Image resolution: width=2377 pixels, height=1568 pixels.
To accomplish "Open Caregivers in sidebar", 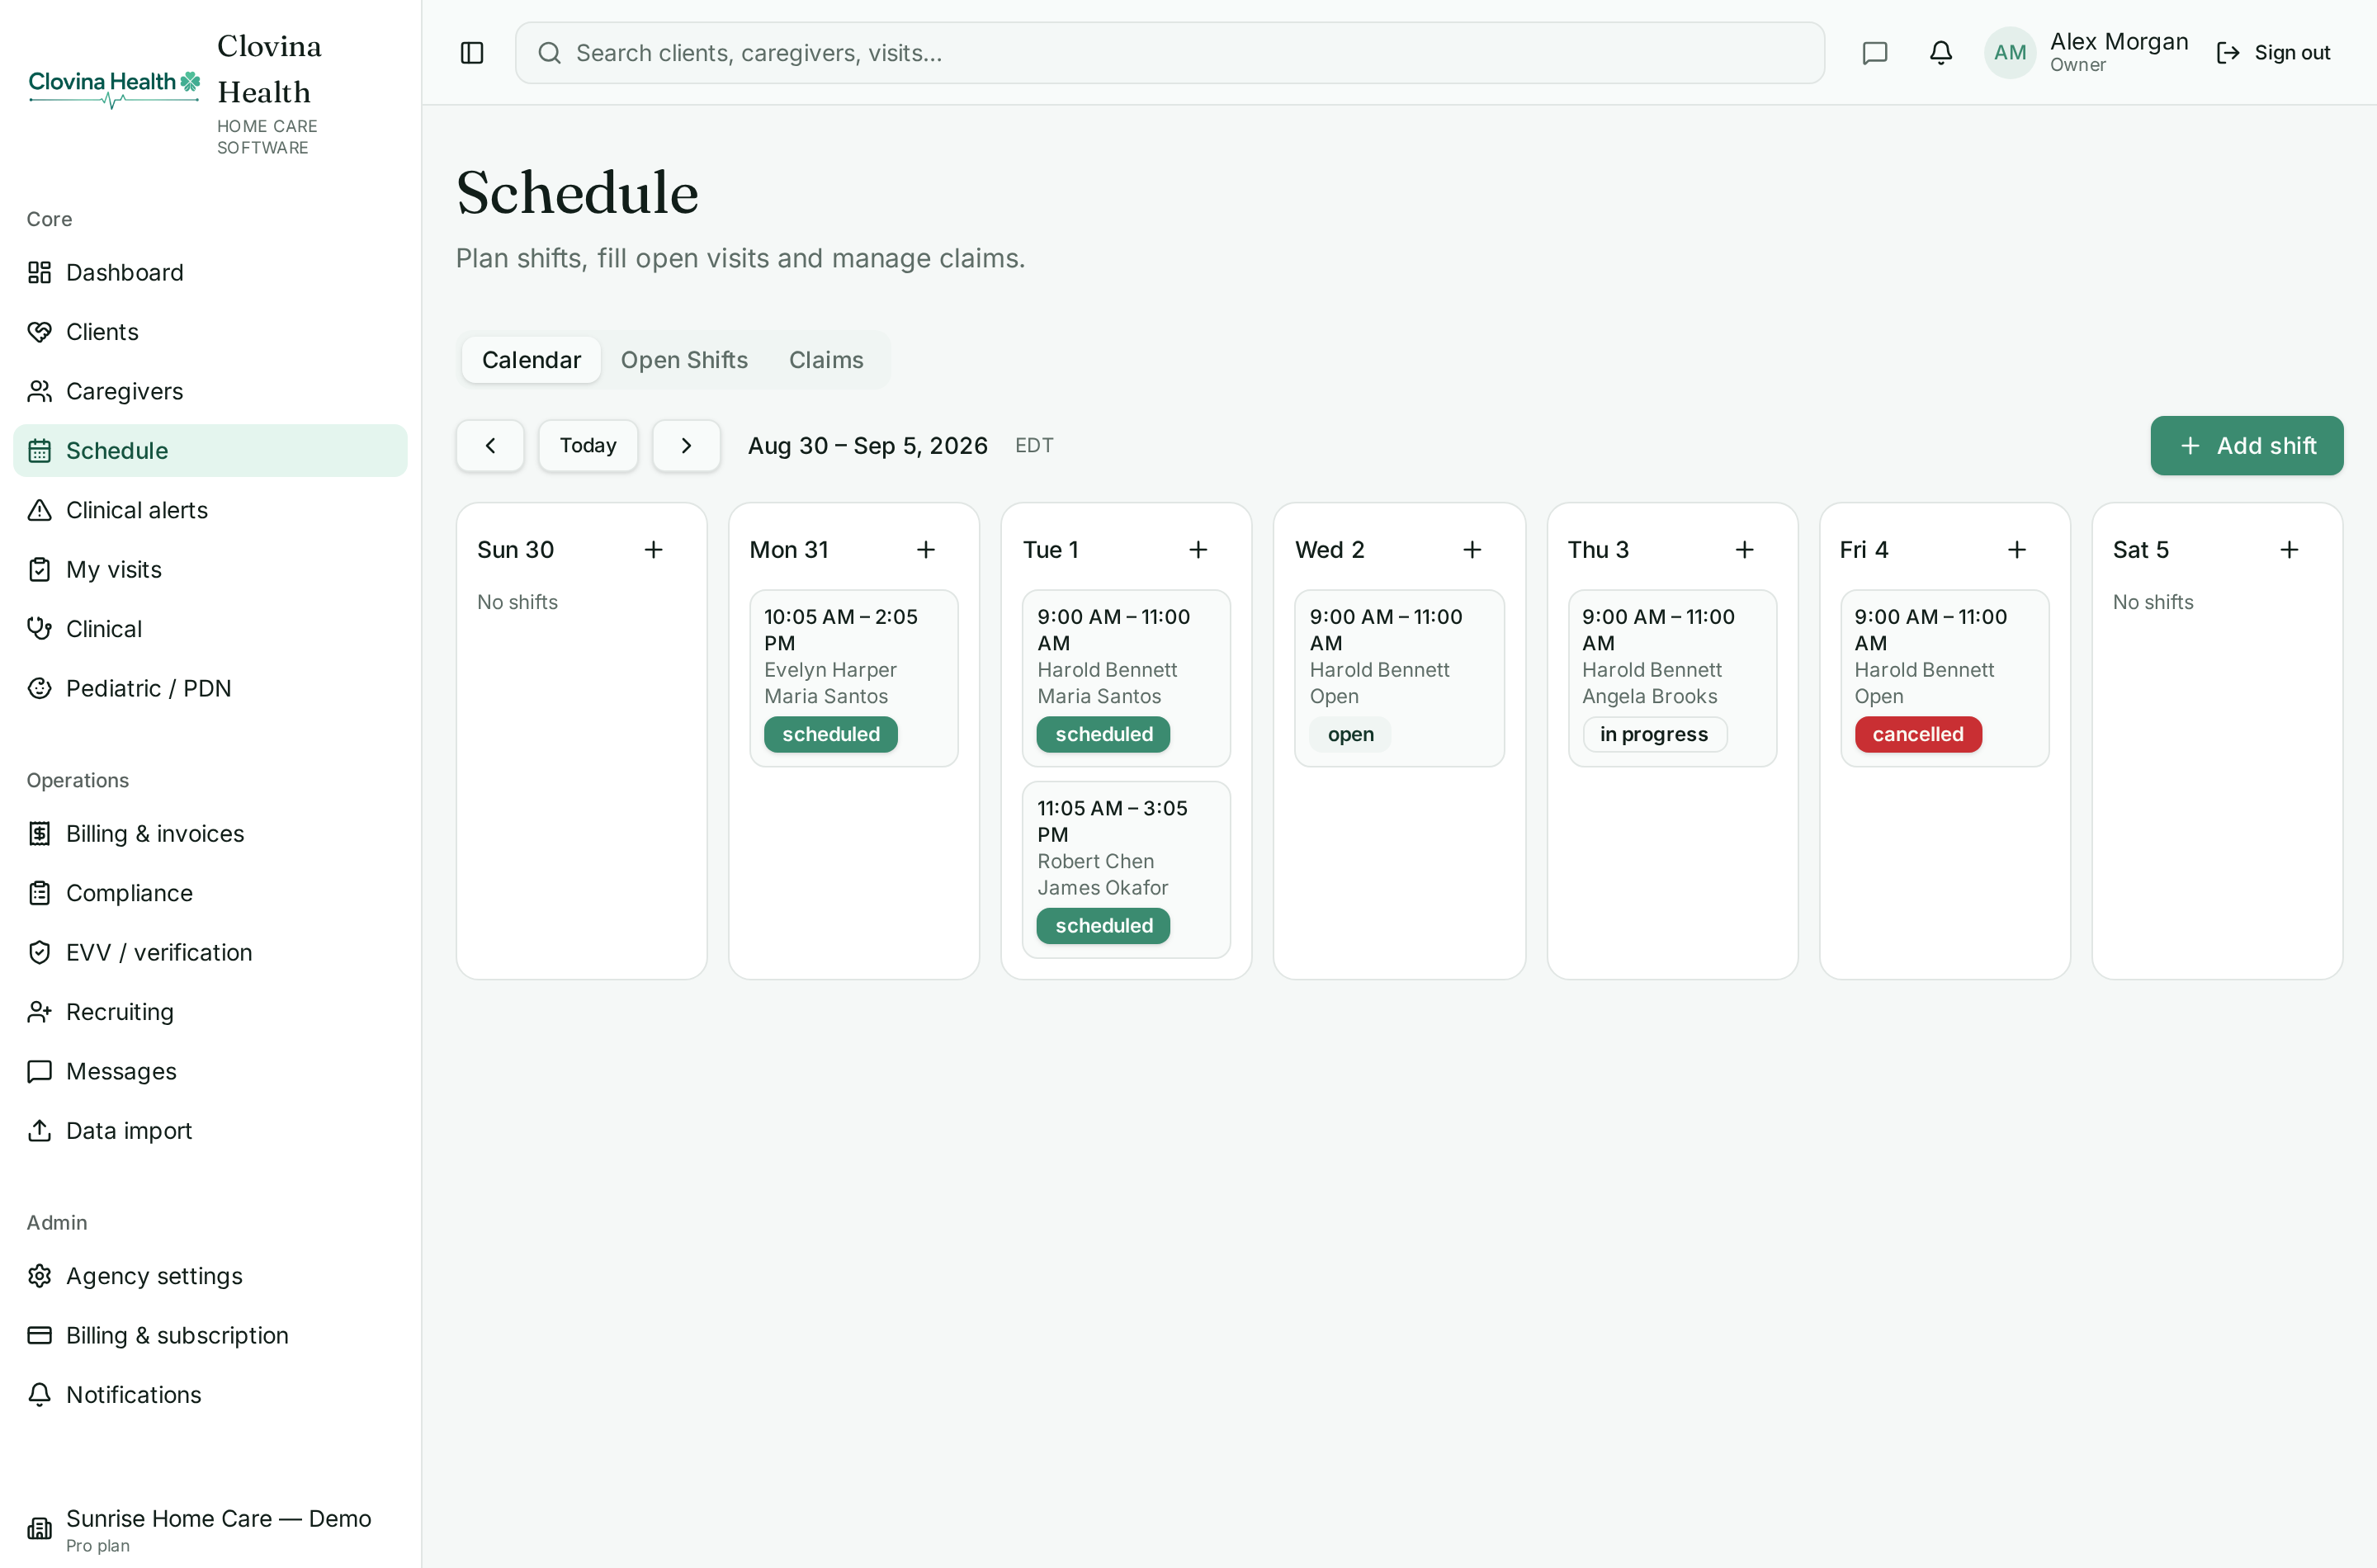I will [x=210, y=392].
